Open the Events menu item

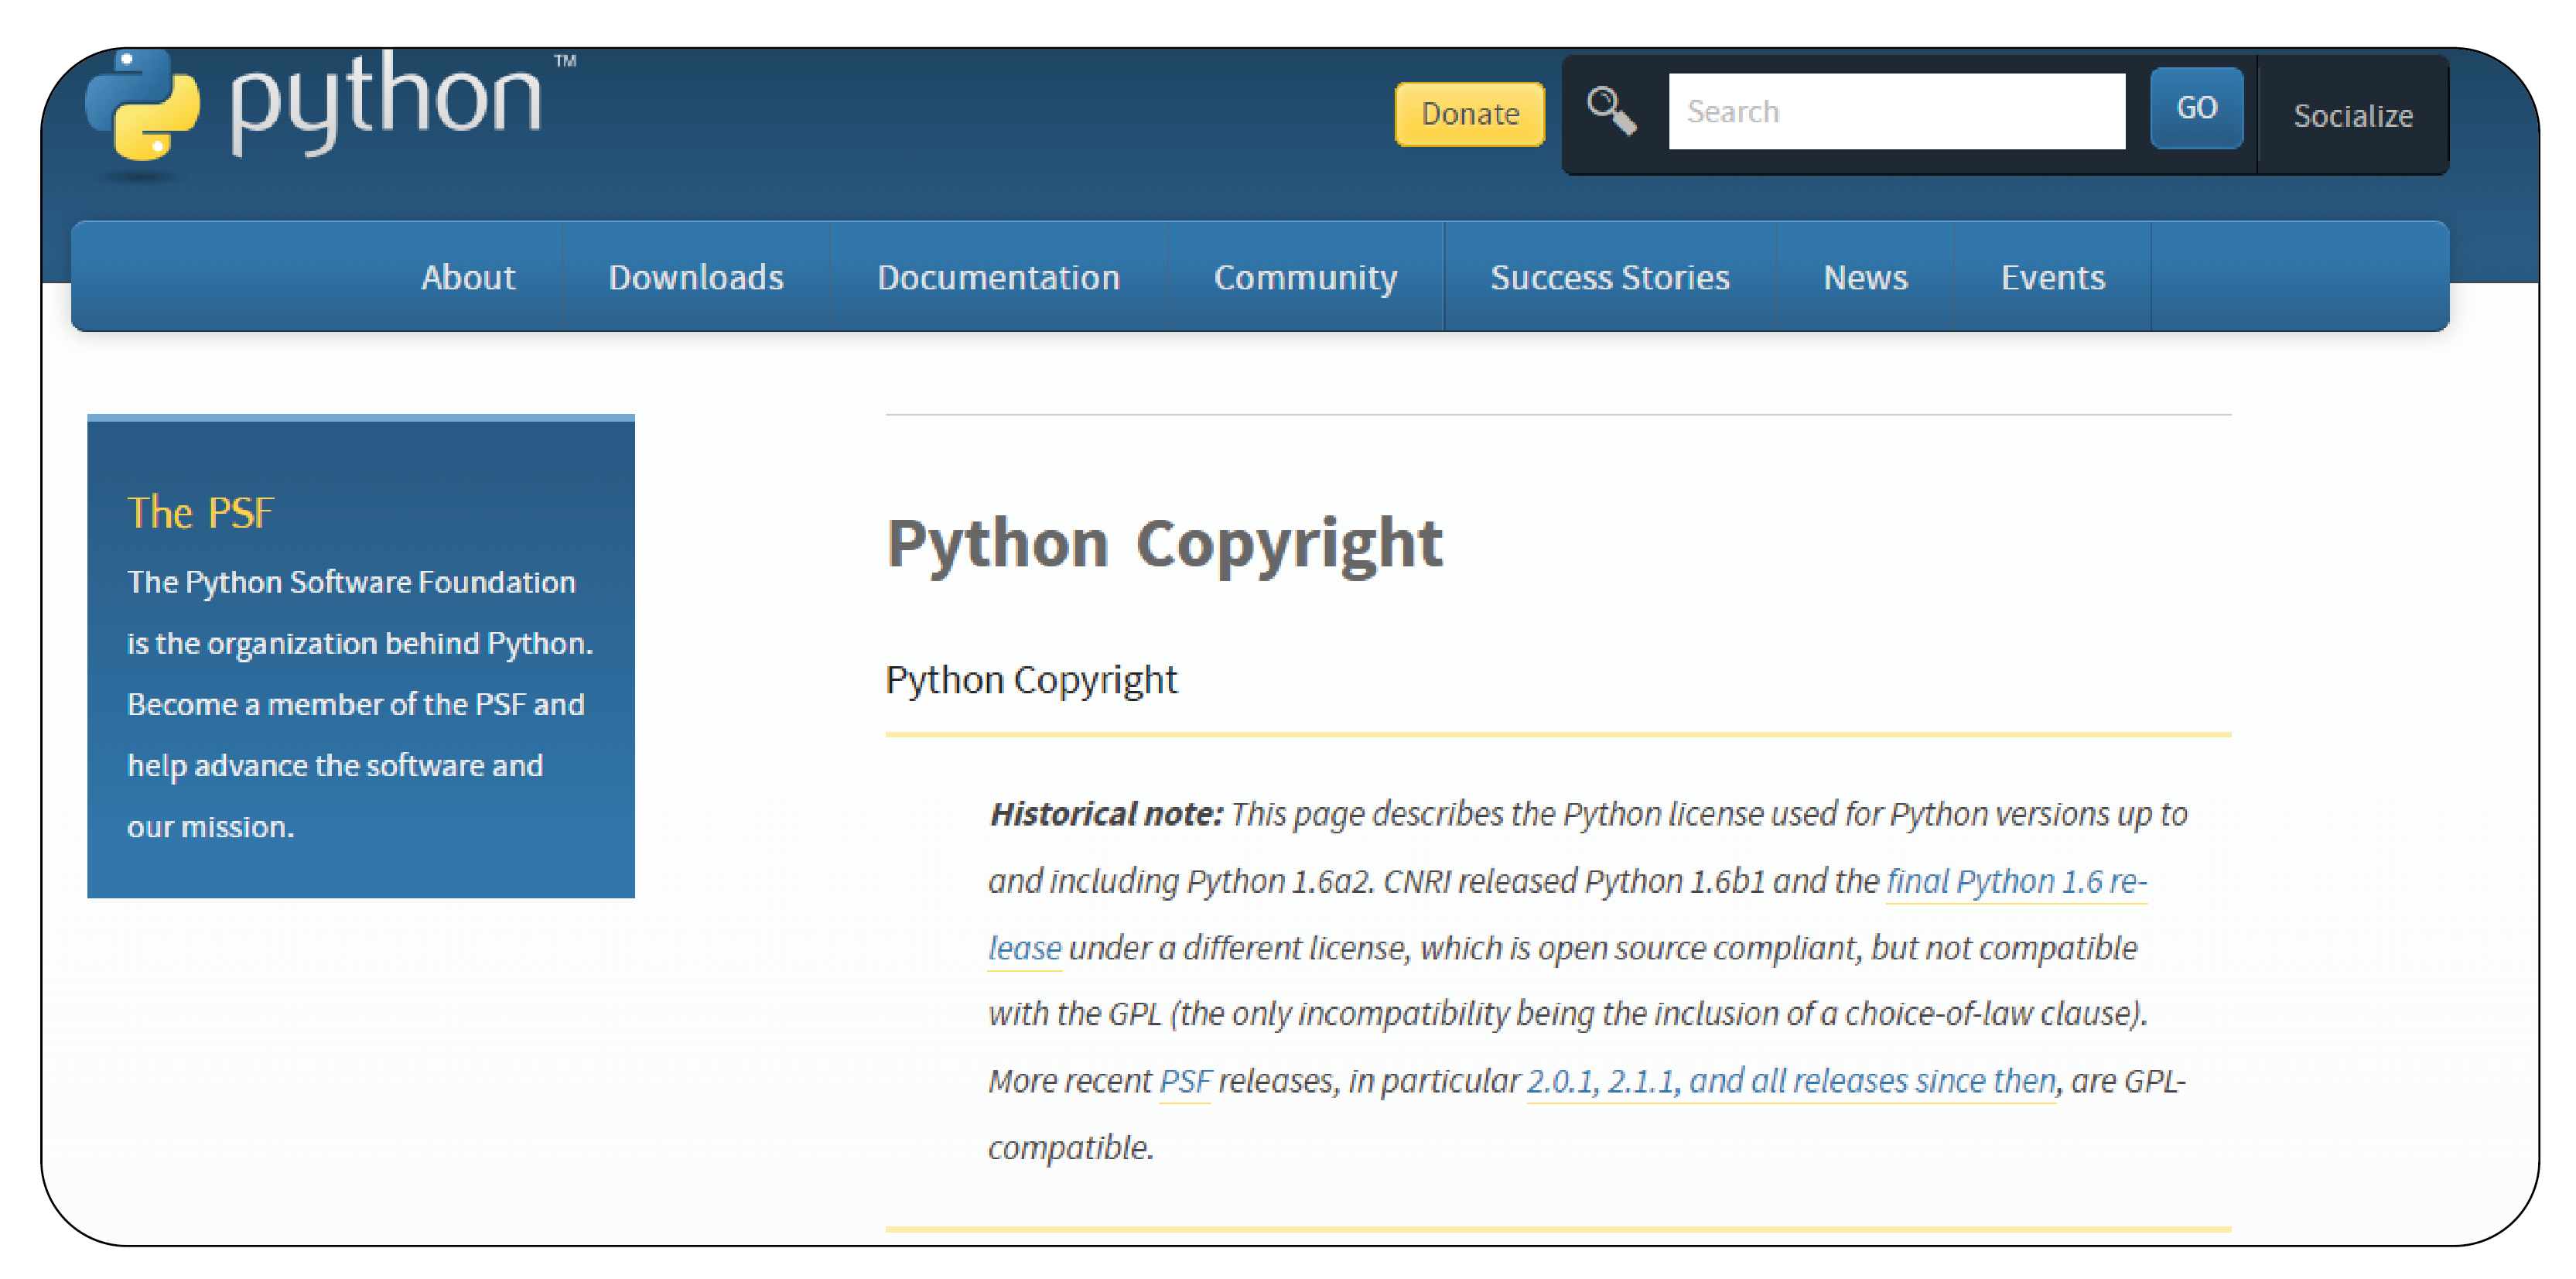point(2052,277)
